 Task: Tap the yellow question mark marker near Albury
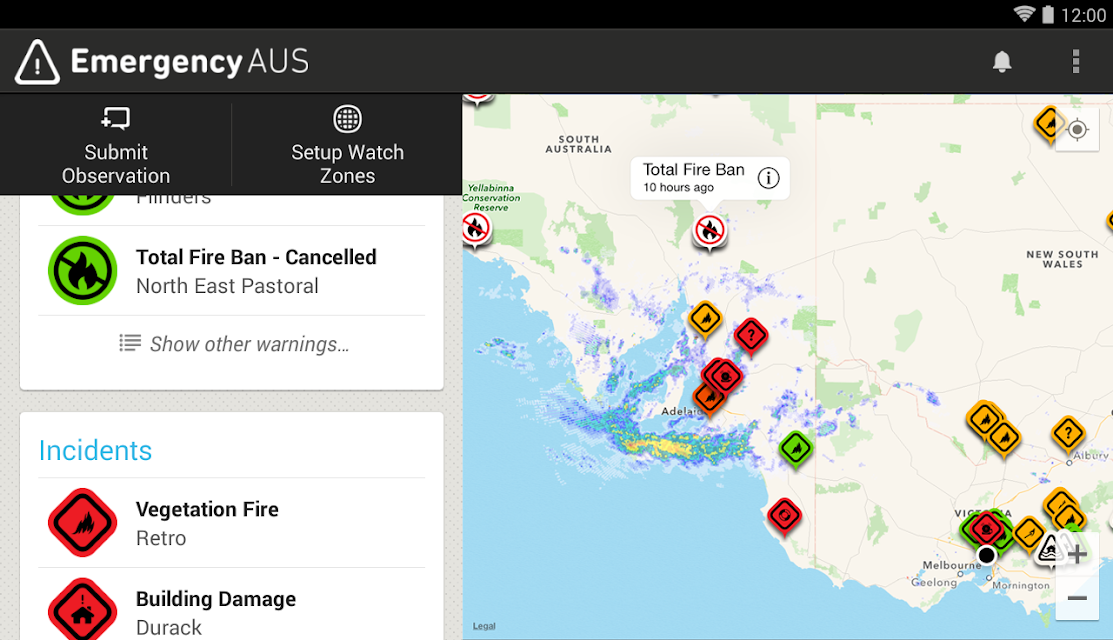point(1068,433)
